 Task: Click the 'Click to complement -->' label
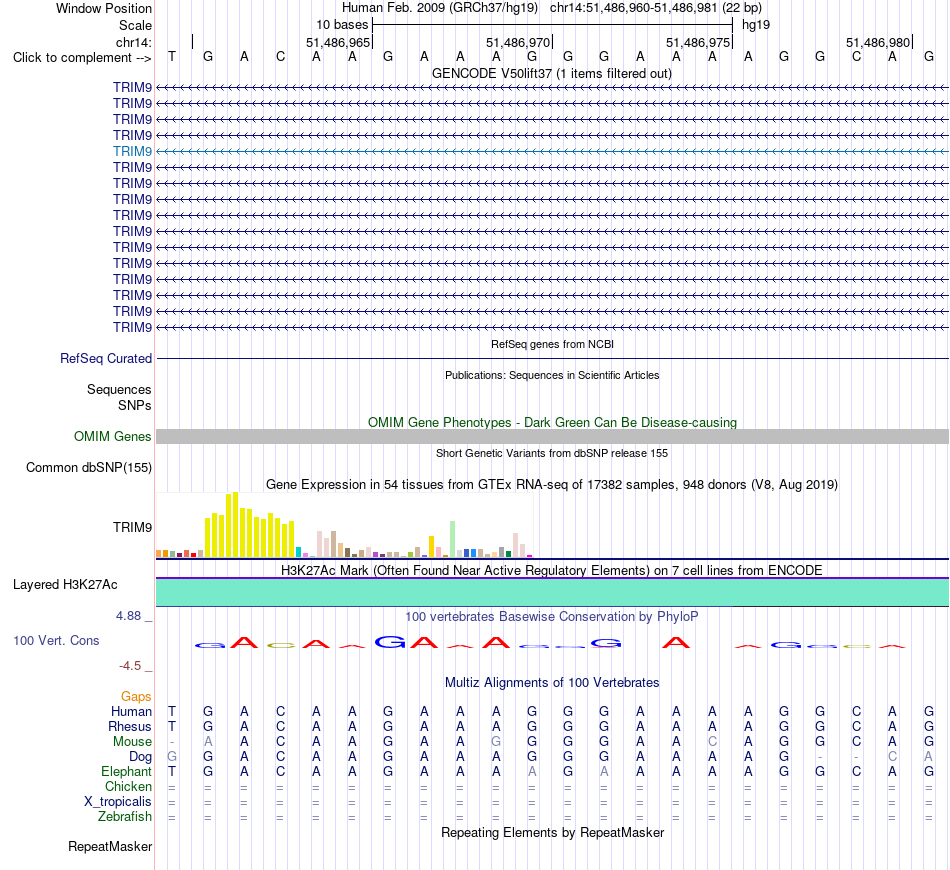click(x=82, y=58)
